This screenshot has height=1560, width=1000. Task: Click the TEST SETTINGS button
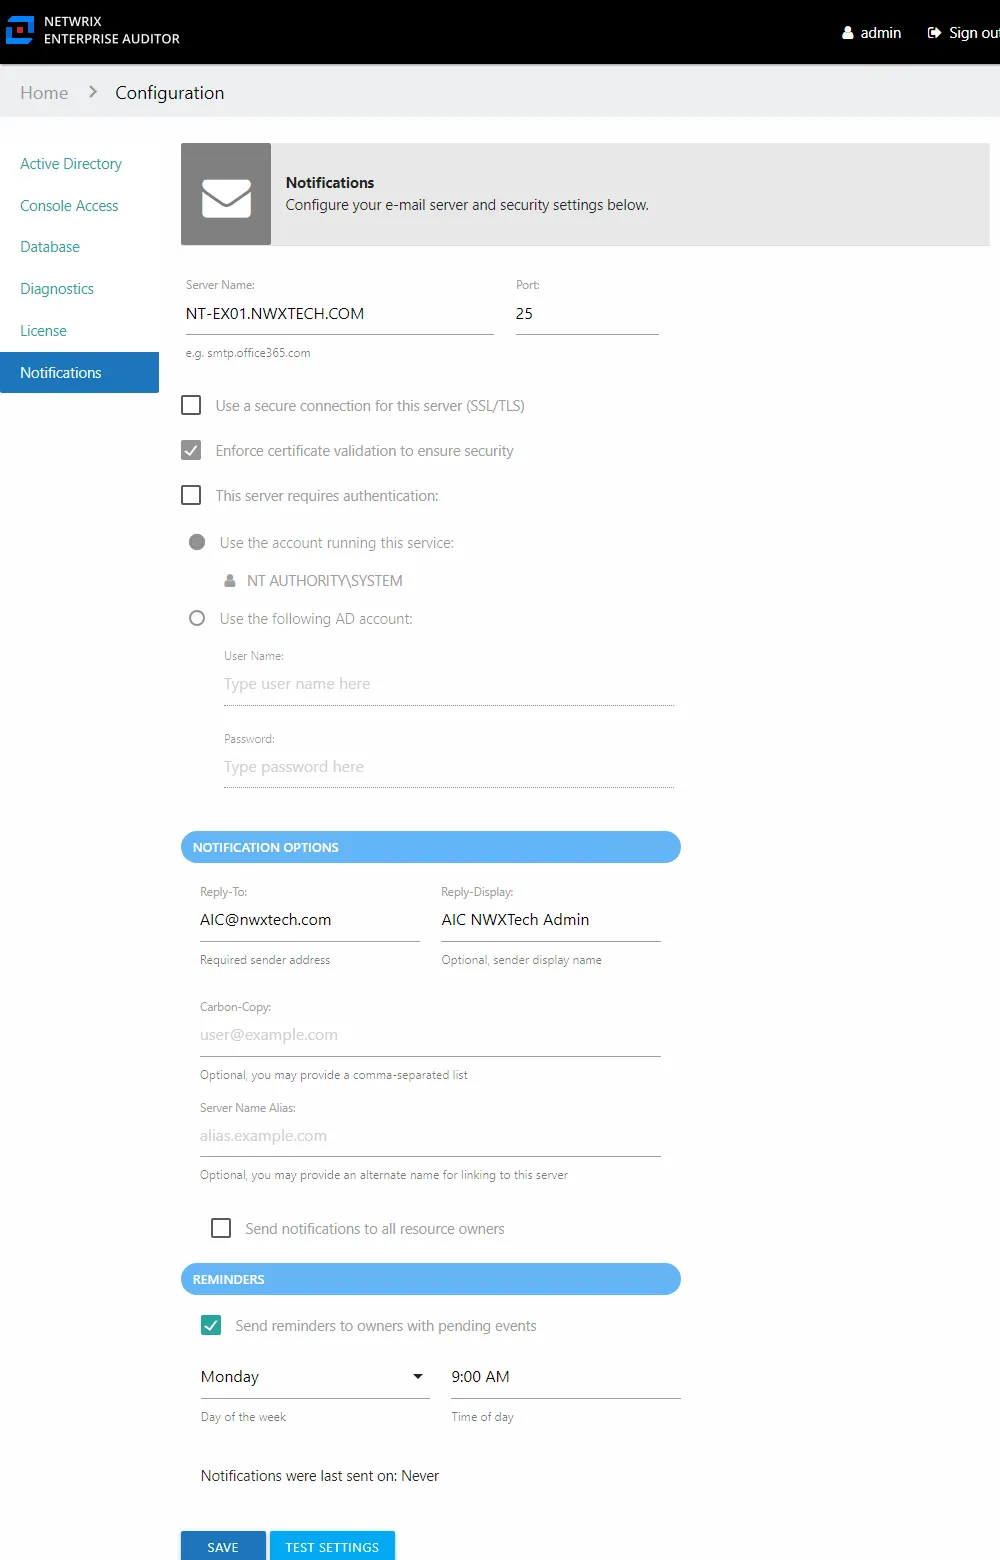332,1546
